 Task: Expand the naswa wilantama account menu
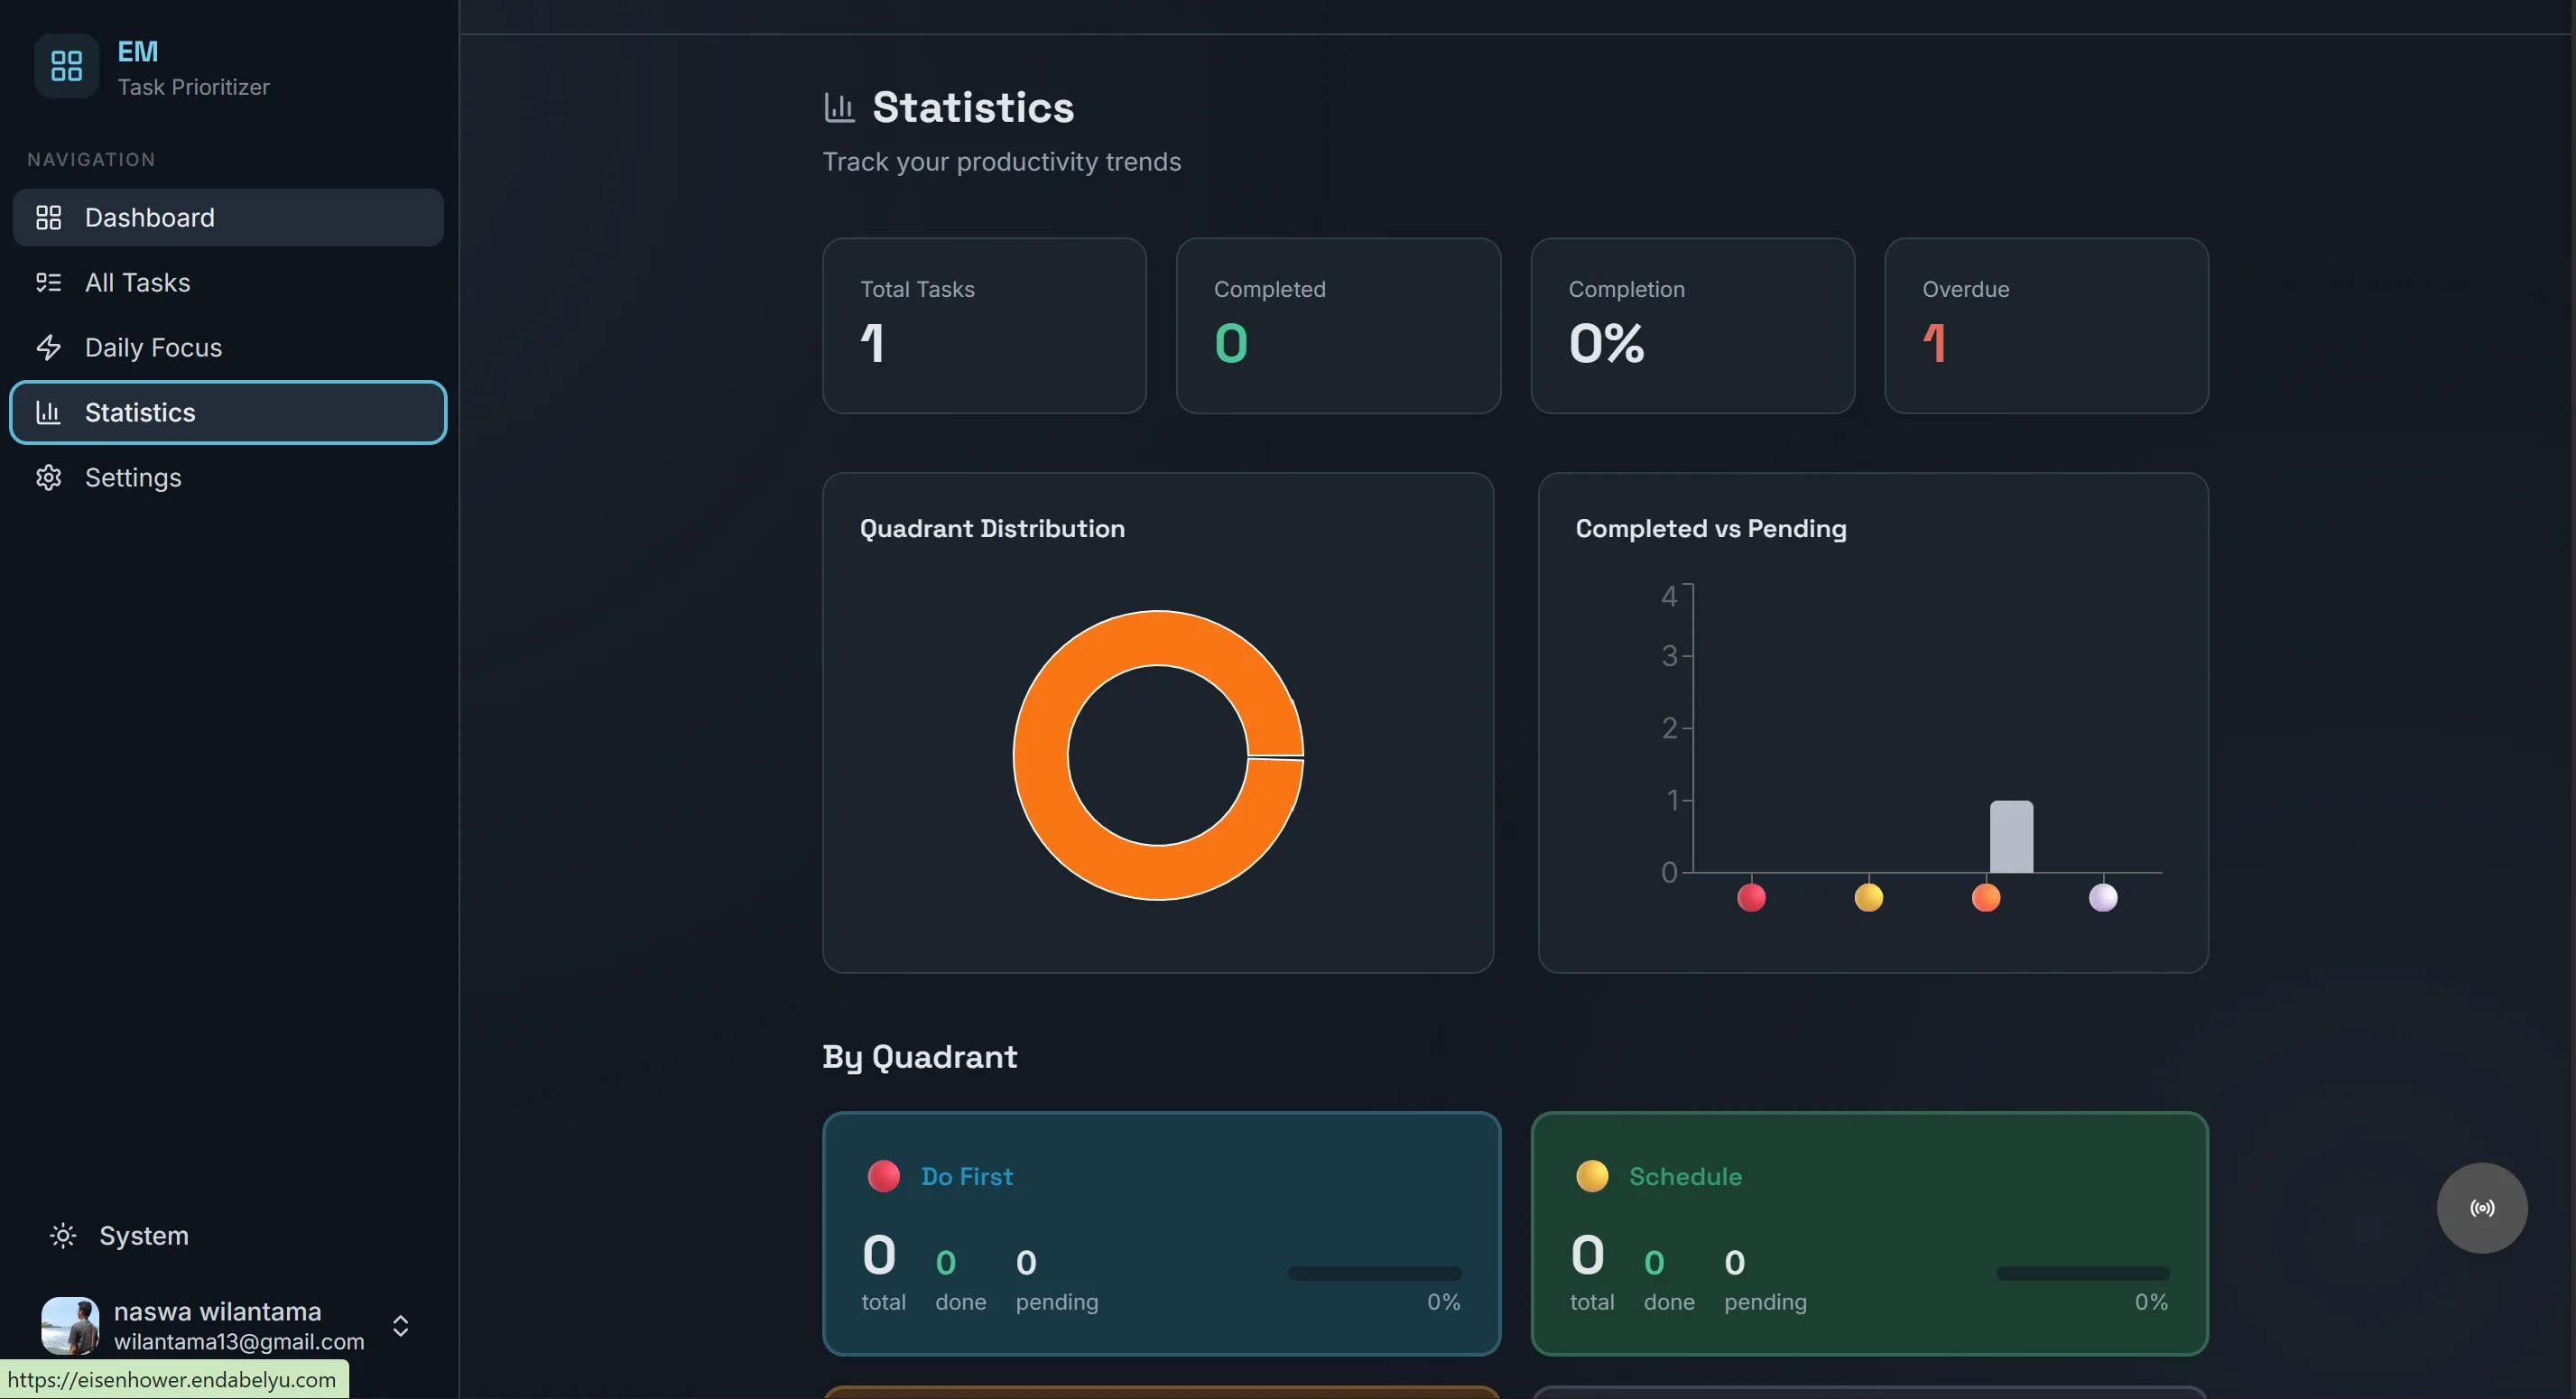coord(400,1326)
